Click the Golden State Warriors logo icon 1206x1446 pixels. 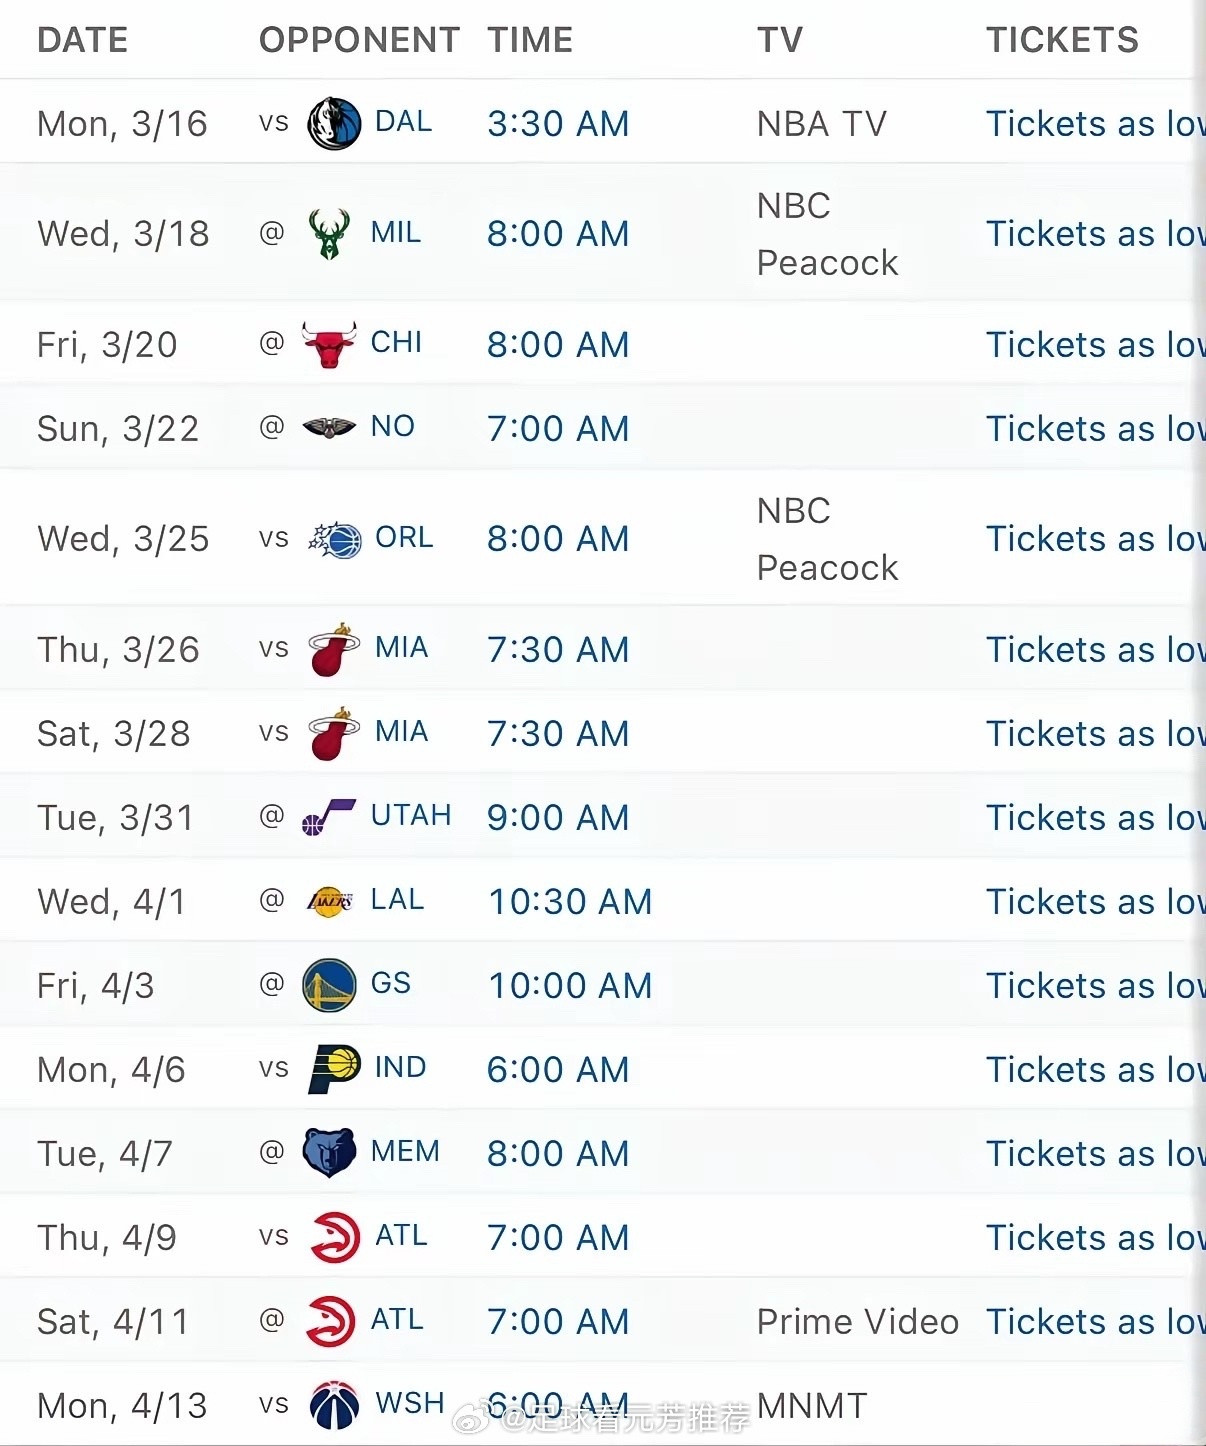(329, 985)
